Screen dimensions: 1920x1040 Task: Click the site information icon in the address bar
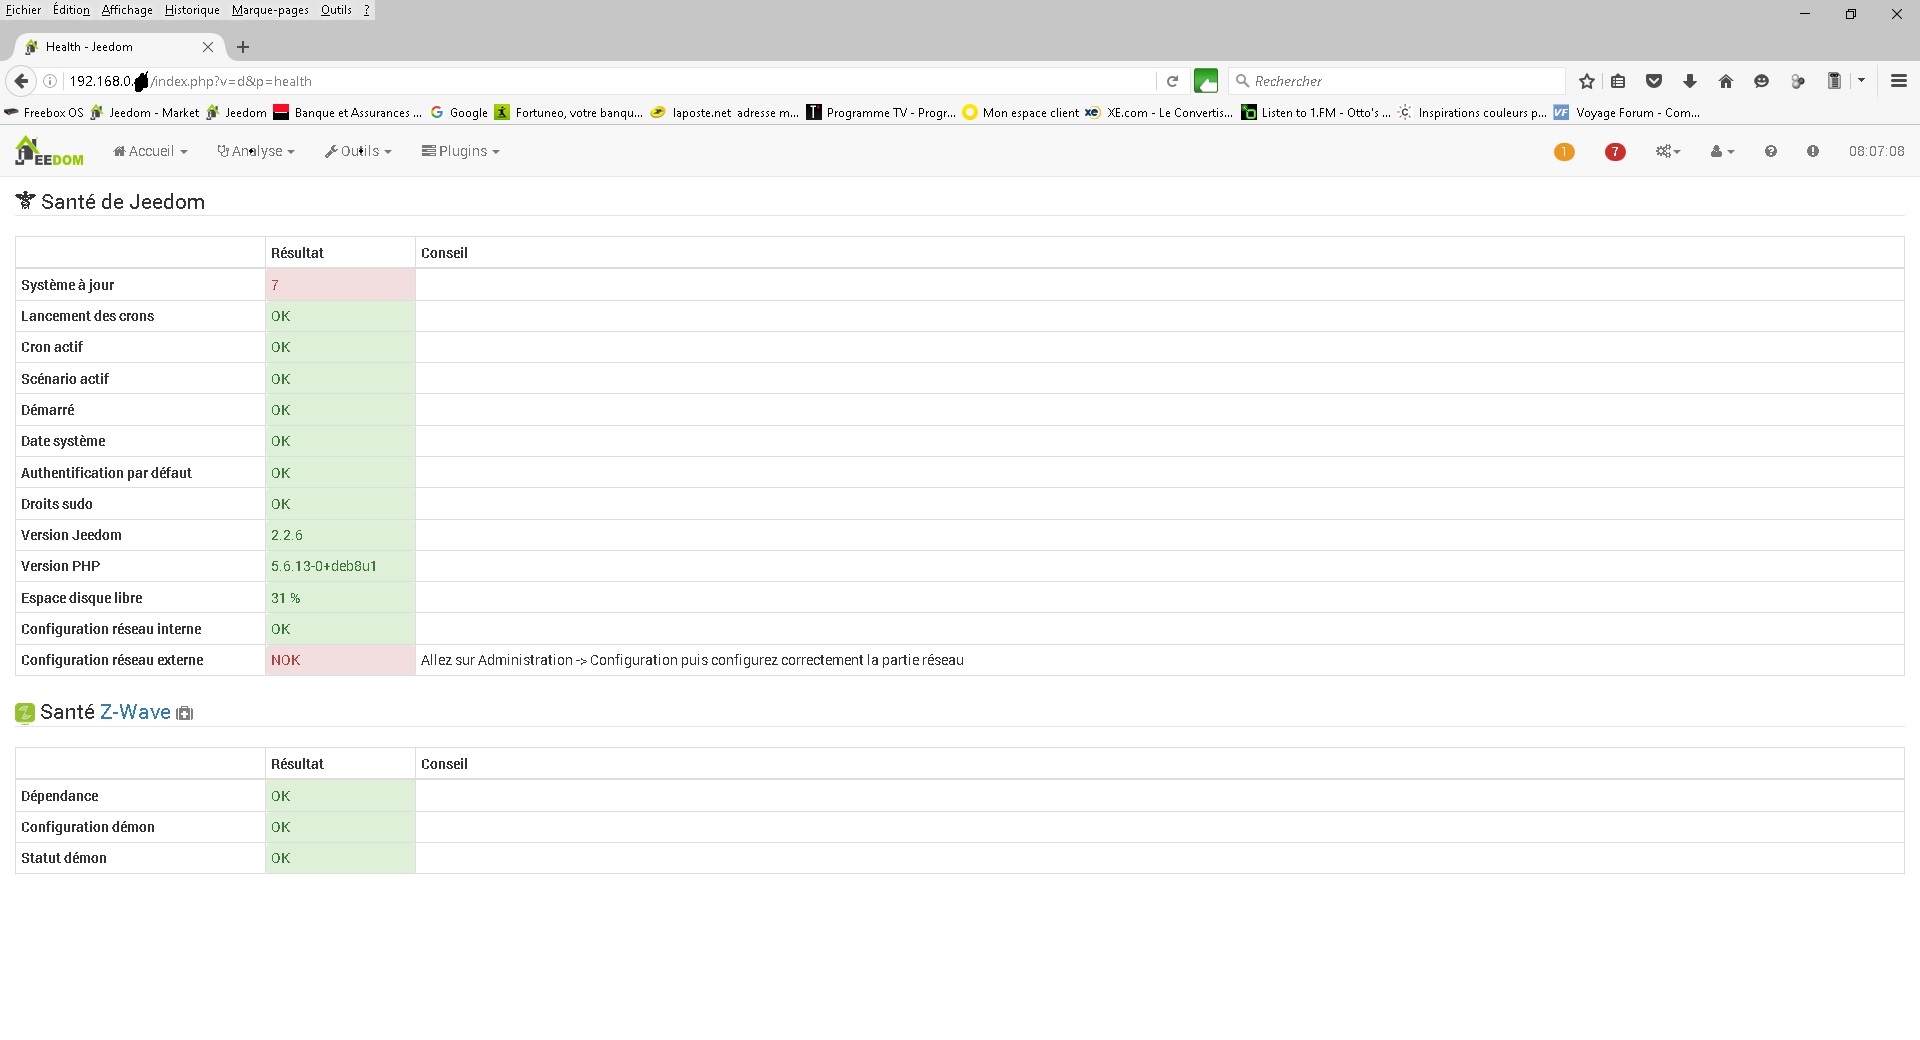(49, 81)
